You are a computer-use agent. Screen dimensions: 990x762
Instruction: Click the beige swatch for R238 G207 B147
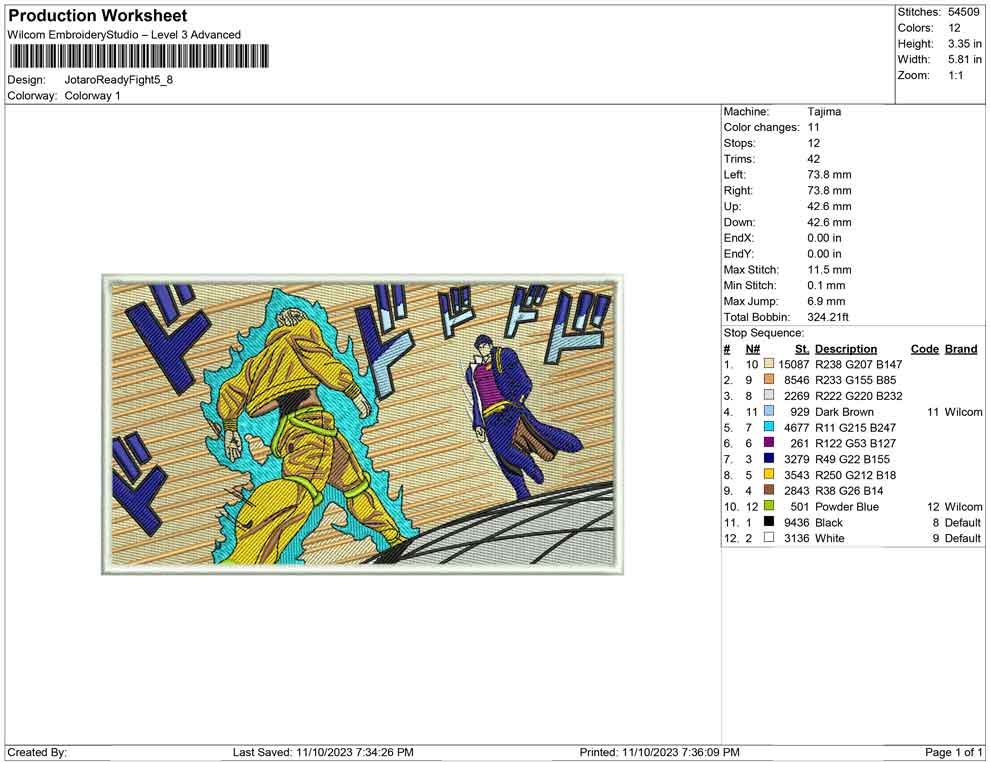tap(769, 364)
